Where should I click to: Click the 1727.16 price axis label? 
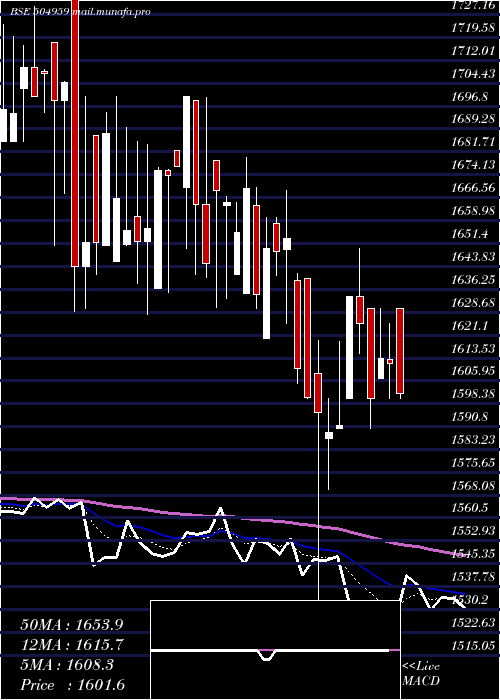(x=473, y=5)
